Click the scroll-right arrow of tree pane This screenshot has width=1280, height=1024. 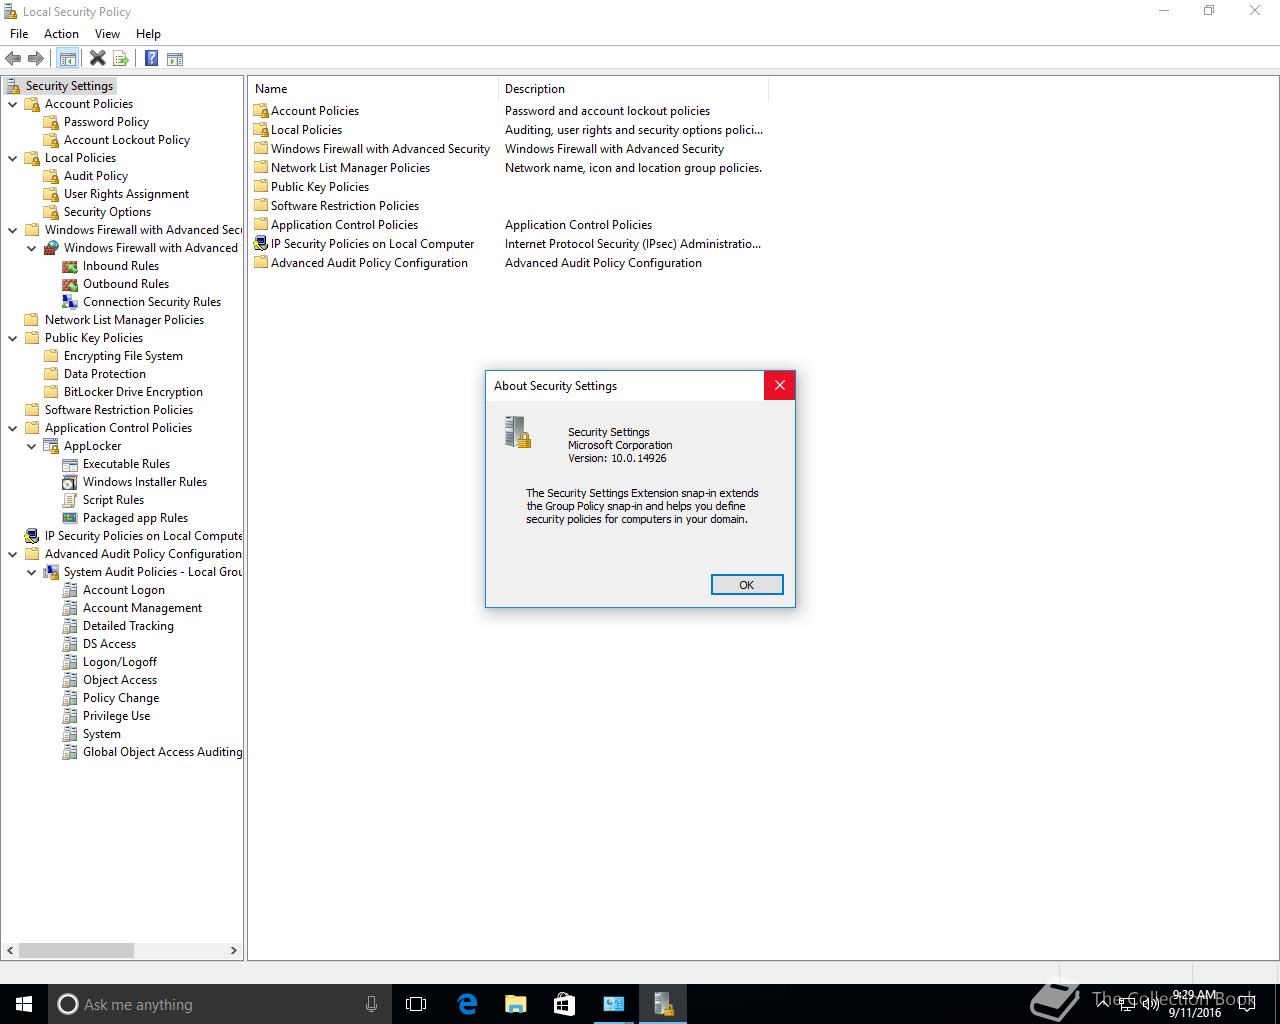[x=234, y=950]
